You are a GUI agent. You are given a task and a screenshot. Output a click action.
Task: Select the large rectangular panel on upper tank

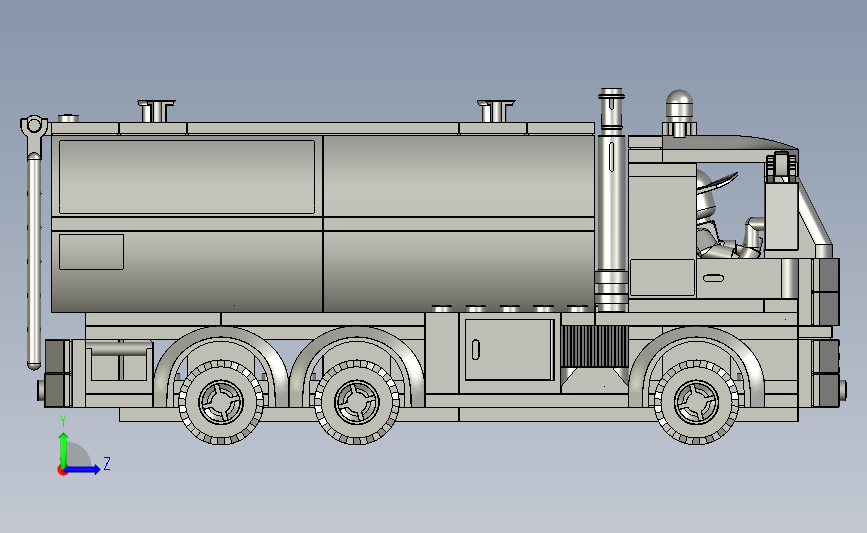click(x=187, y=177)
